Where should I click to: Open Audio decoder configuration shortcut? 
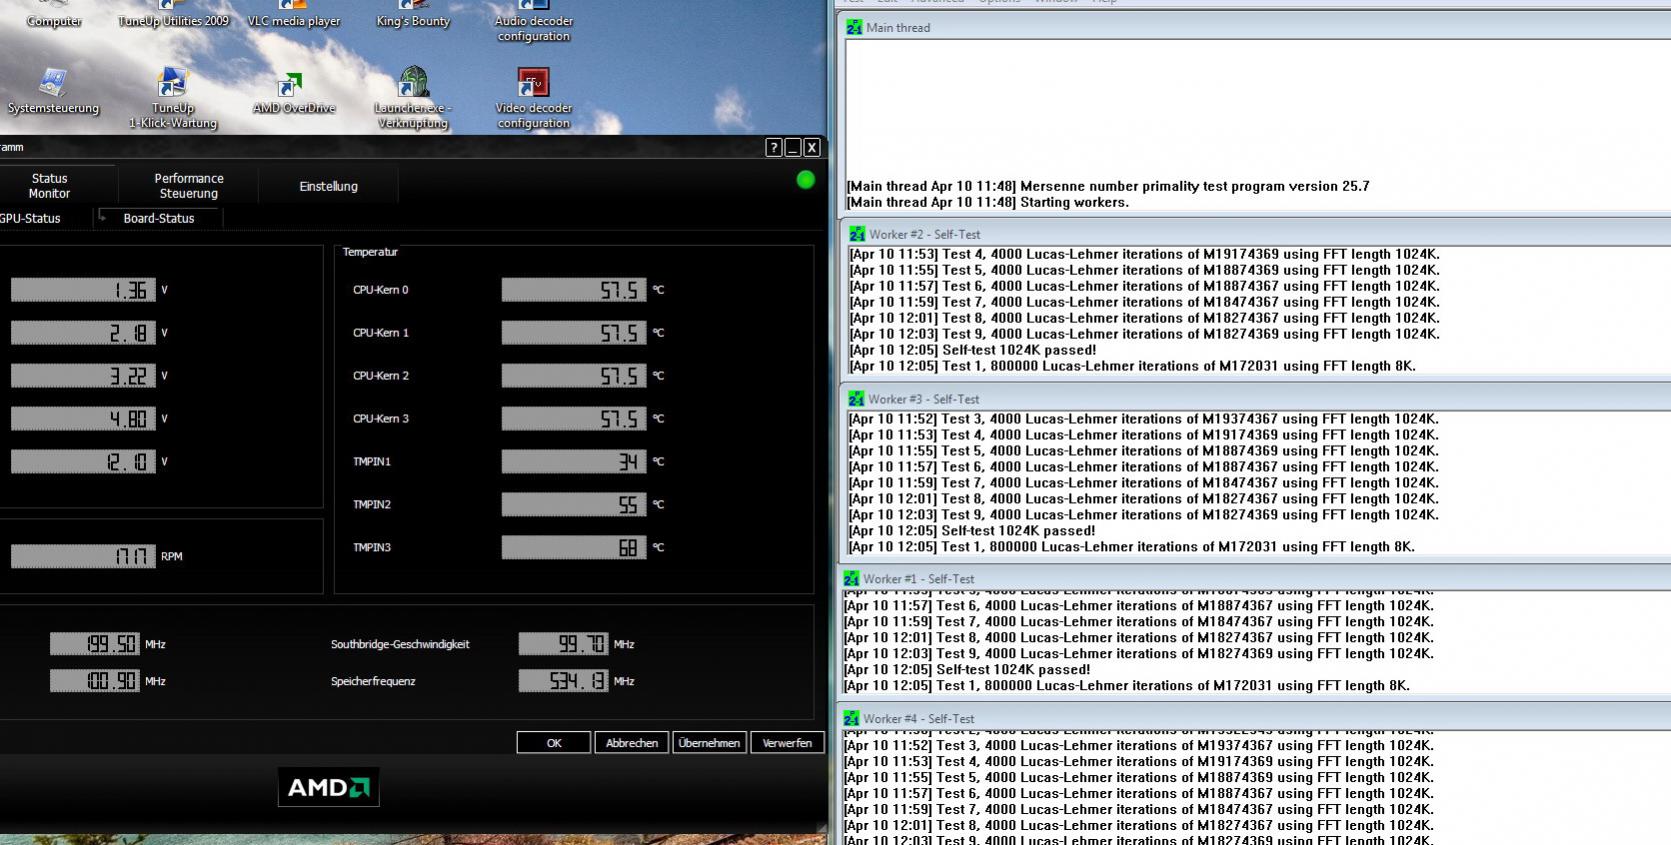tap(533, 21)
